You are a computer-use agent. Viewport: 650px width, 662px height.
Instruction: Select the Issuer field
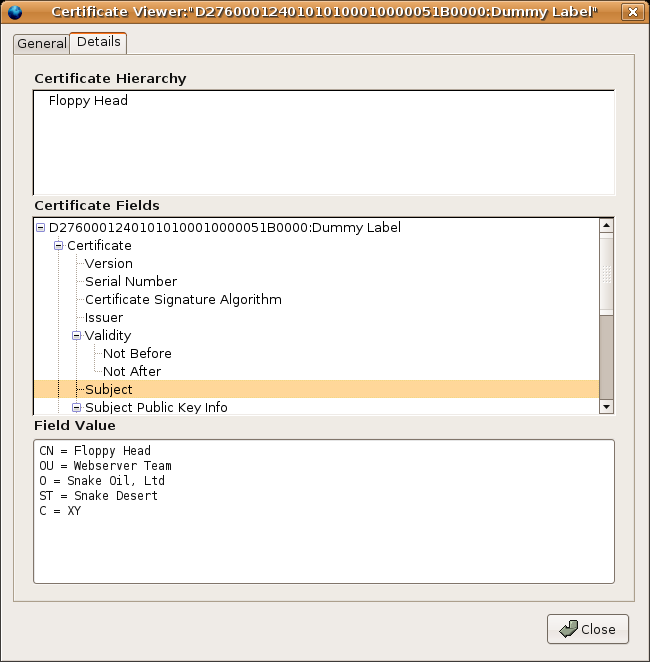[x=104, y=318]
